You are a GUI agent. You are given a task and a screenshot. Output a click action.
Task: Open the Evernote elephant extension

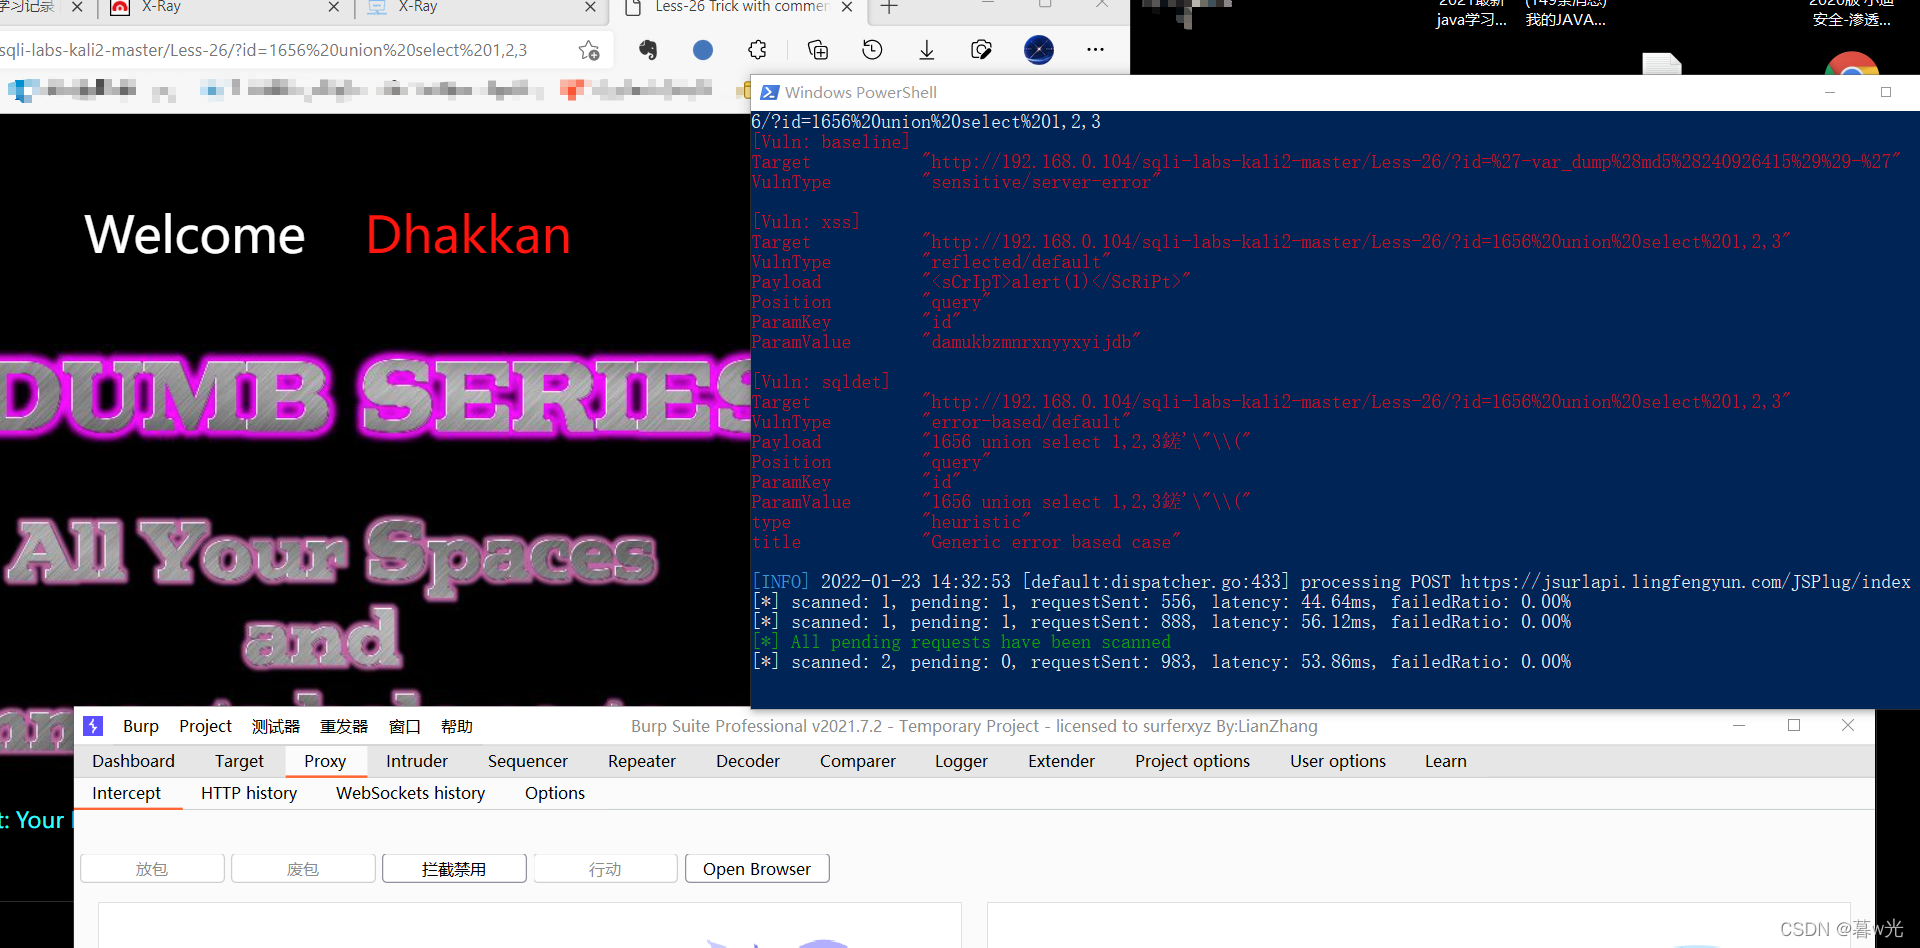[648, 50]
